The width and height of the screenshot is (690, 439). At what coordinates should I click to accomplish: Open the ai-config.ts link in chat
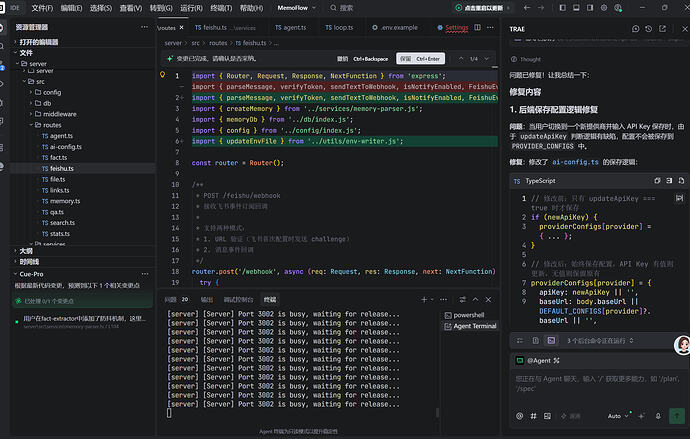(x=575, y=162)
